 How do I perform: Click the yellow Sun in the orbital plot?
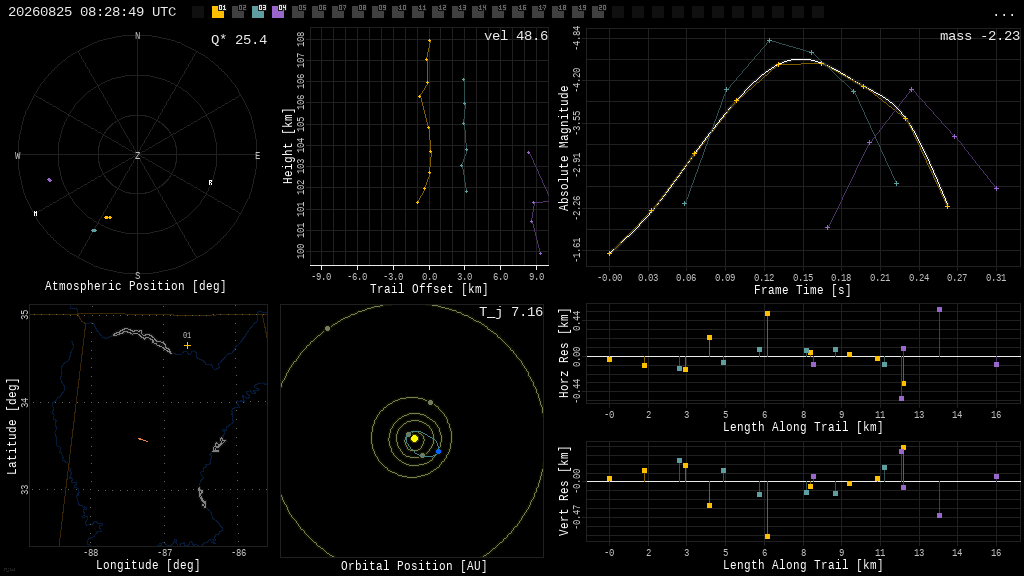(414, 438)
